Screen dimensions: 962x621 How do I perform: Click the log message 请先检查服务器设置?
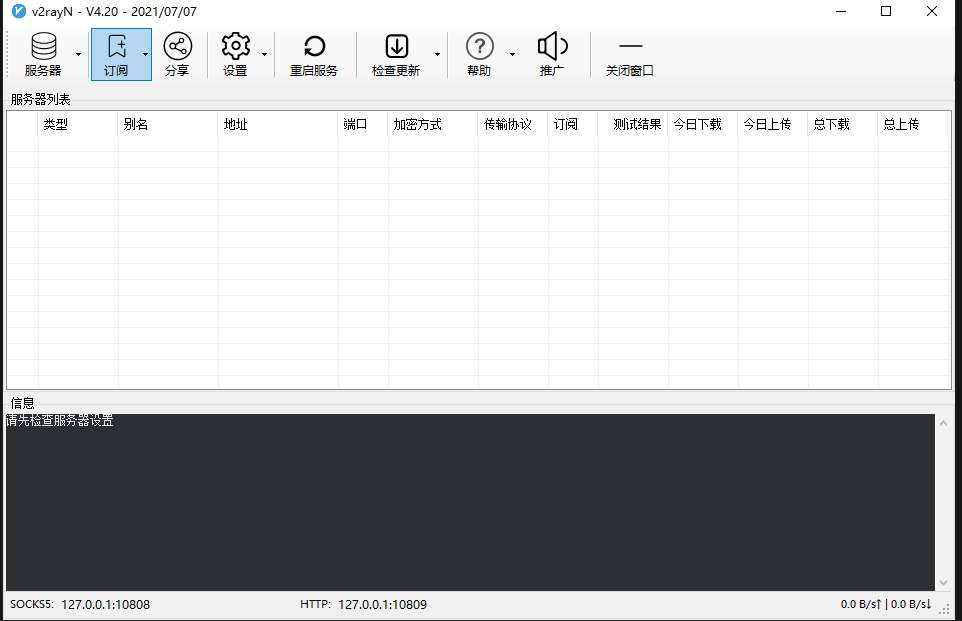point(60,420)
